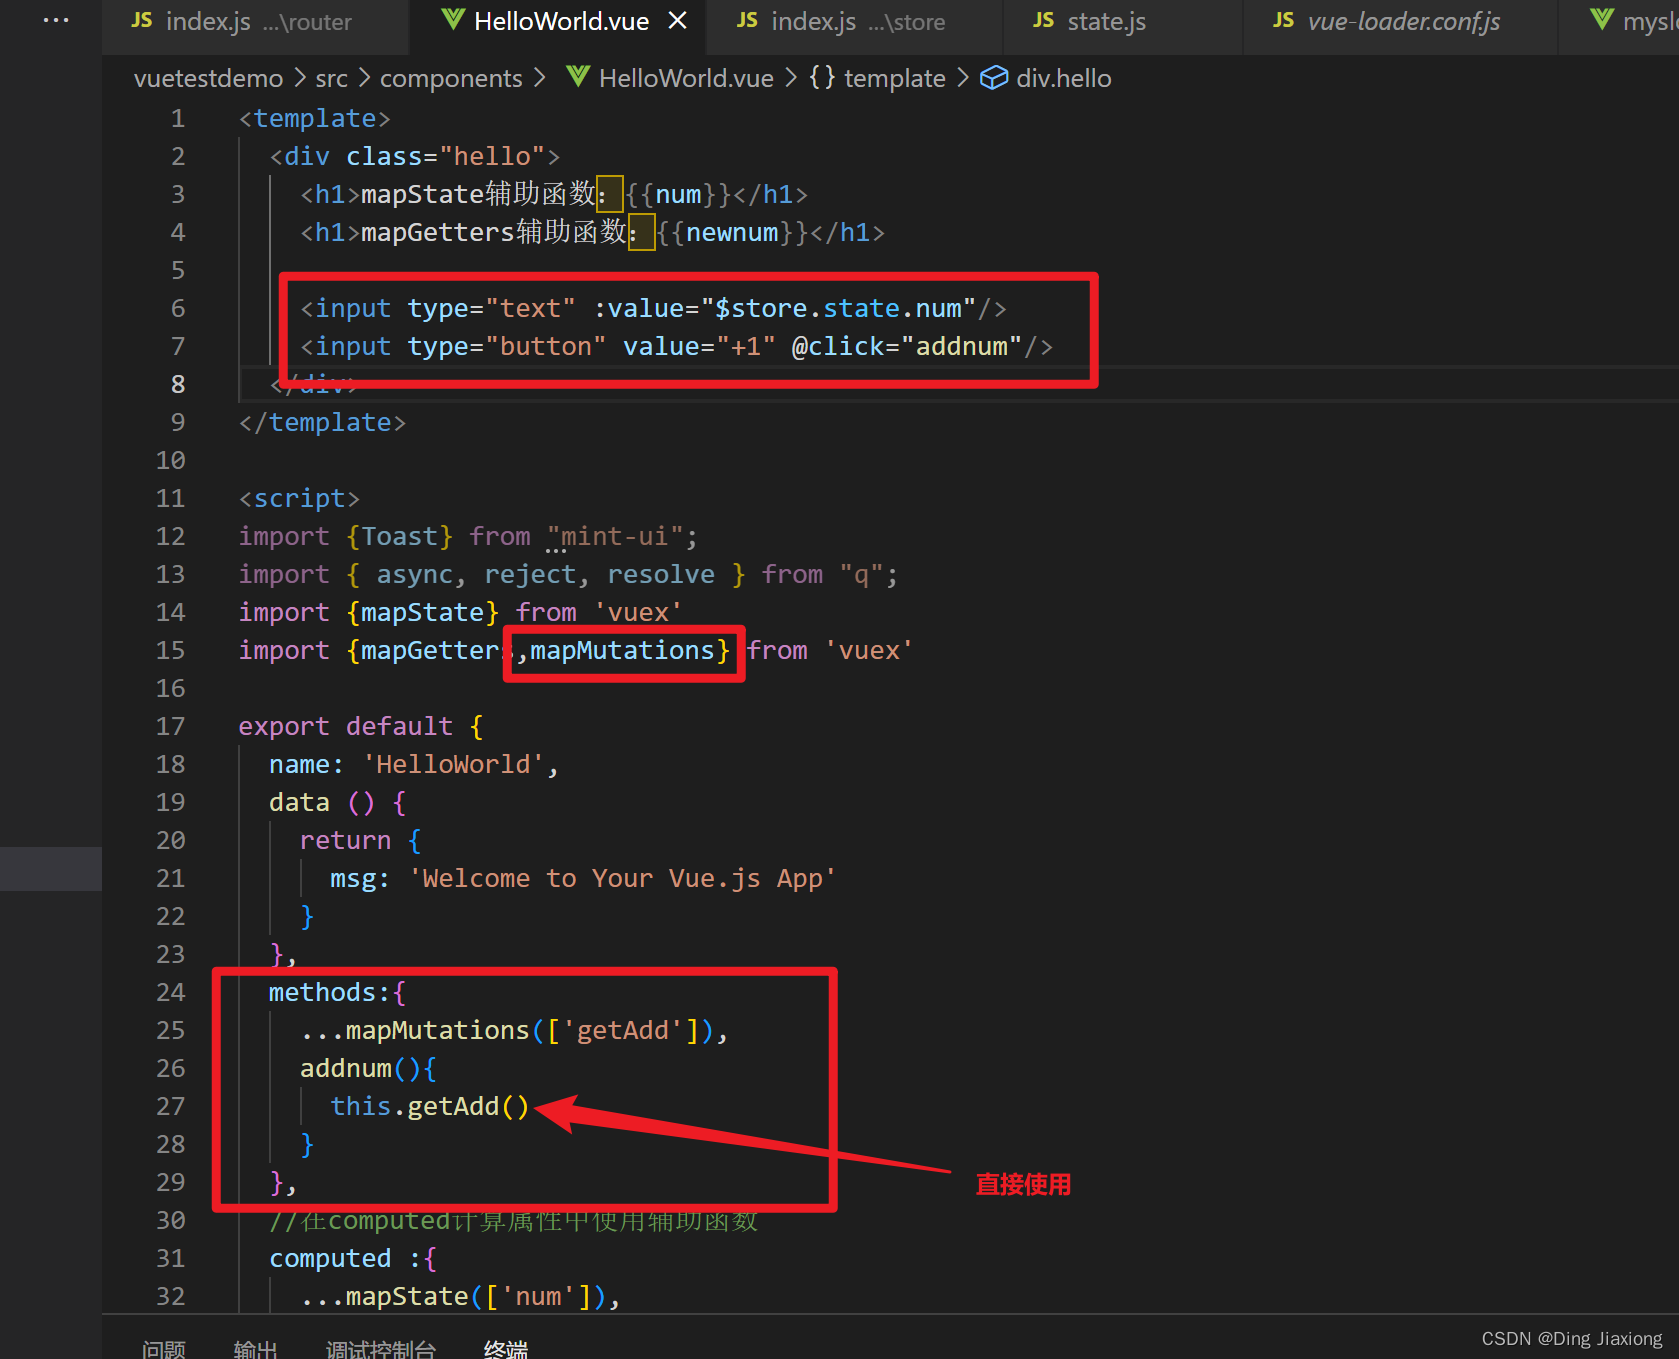Open the vue-loader.conf.js tab

(1400, 21)
